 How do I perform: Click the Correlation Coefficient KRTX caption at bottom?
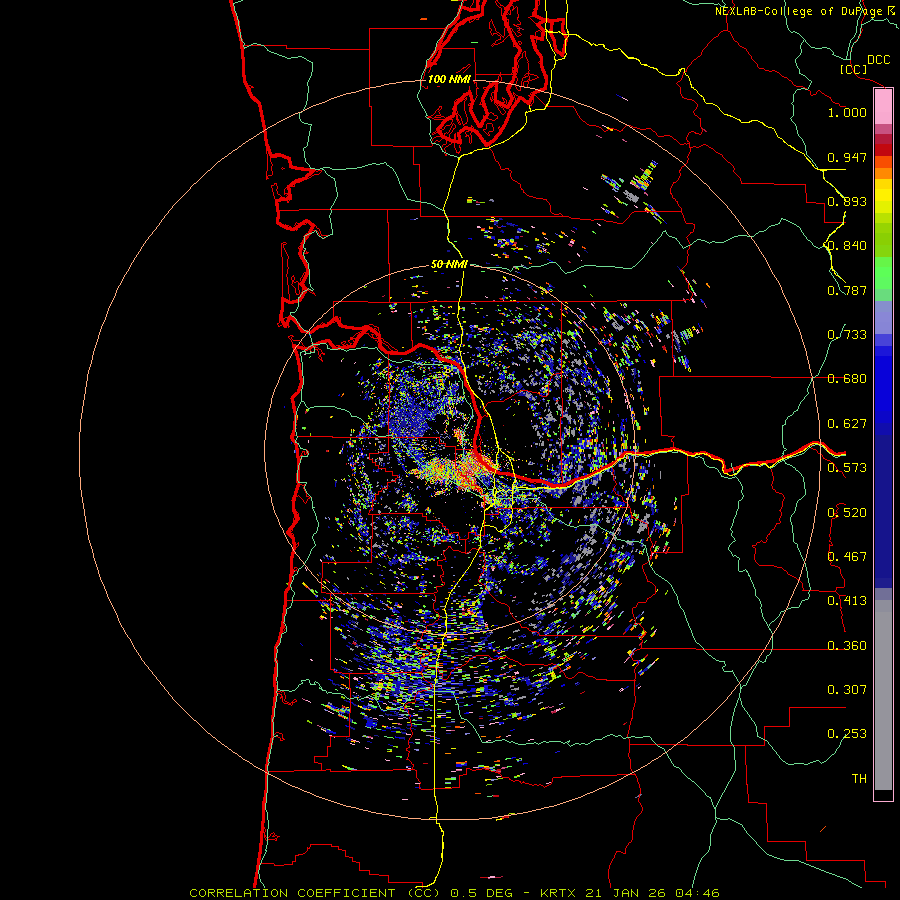click(x=454, y=893)
